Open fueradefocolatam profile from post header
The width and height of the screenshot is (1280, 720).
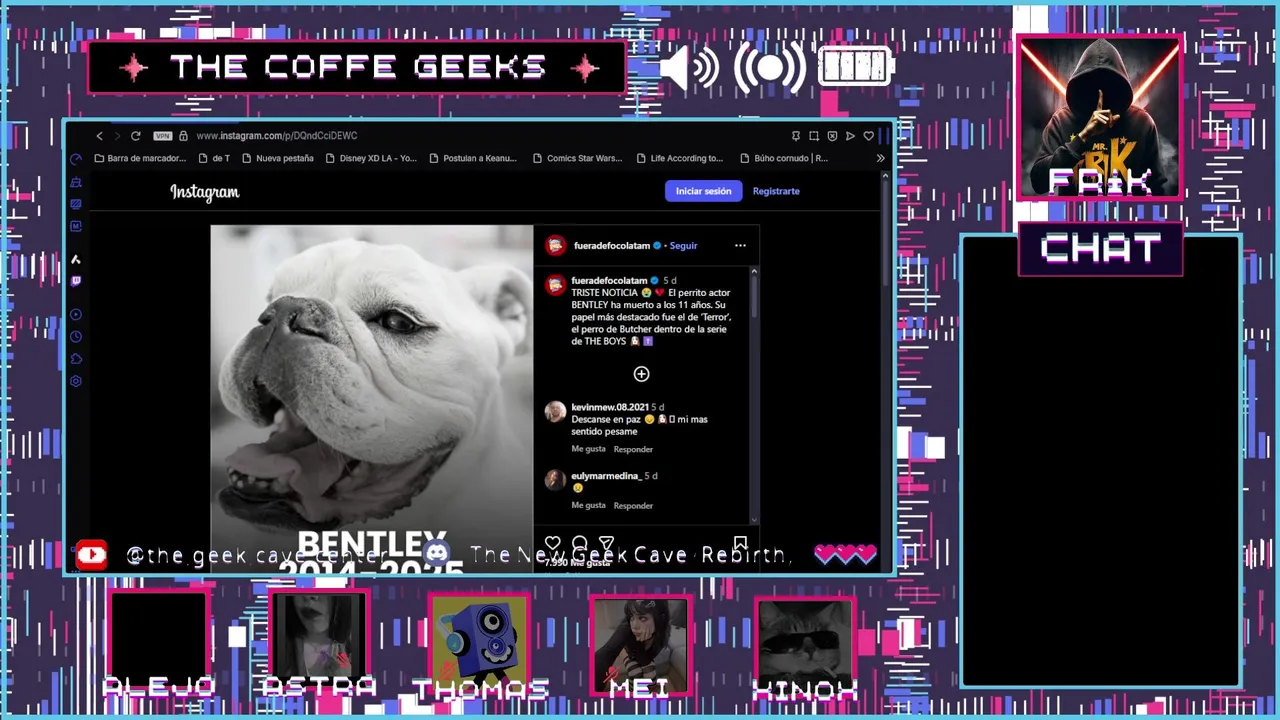coord(611,246)
